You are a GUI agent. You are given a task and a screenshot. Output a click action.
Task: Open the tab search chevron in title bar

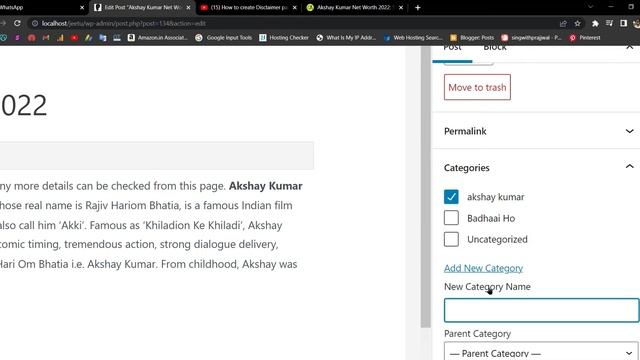click(590, 7)
